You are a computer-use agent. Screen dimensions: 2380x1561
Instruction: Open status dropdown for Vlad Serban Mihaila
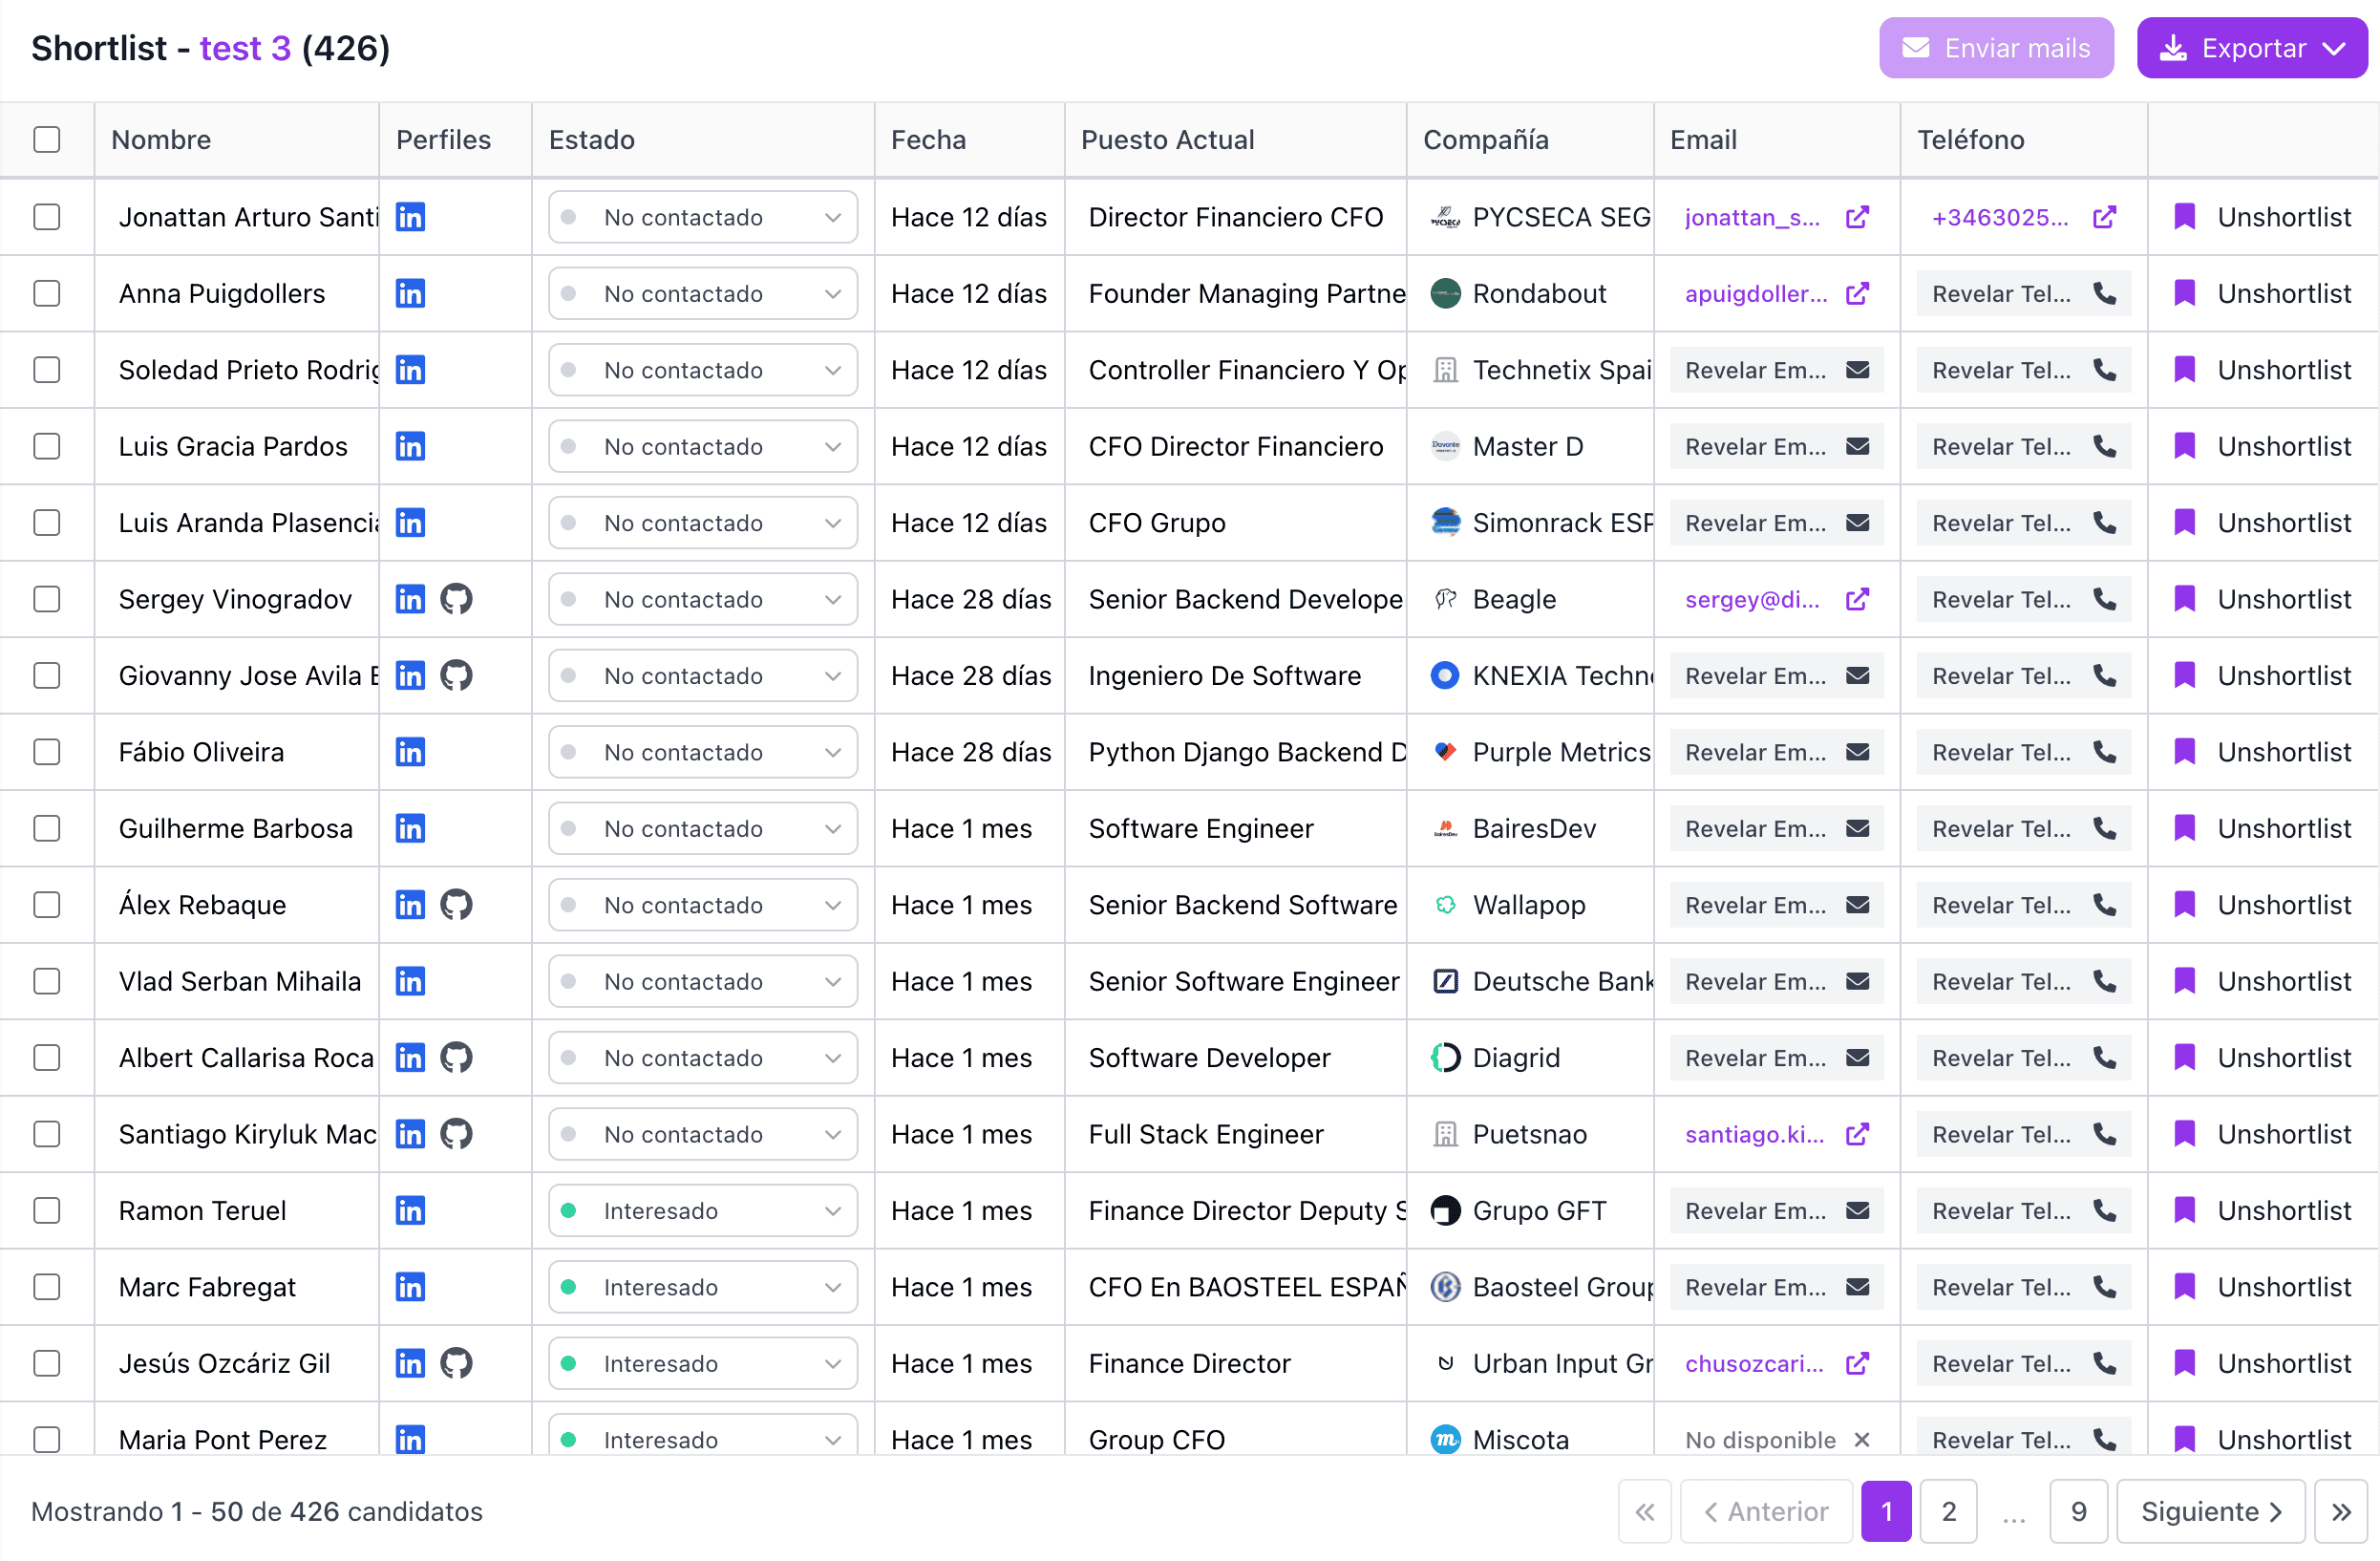tap(703, 981)
